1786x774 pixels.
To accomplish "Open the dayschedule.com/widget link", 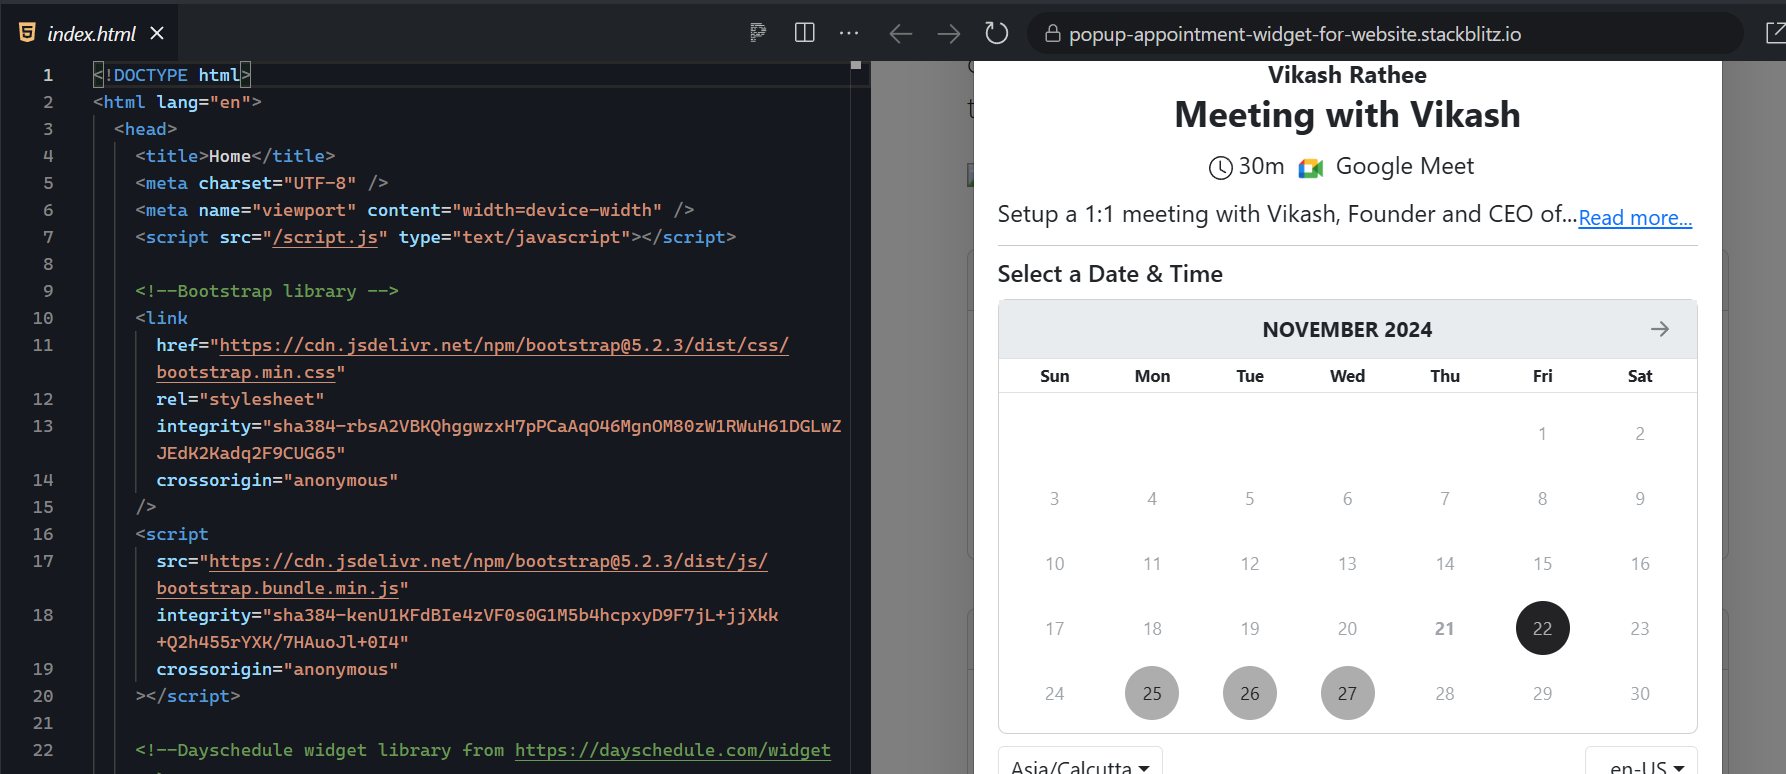I will click(673, 750).
